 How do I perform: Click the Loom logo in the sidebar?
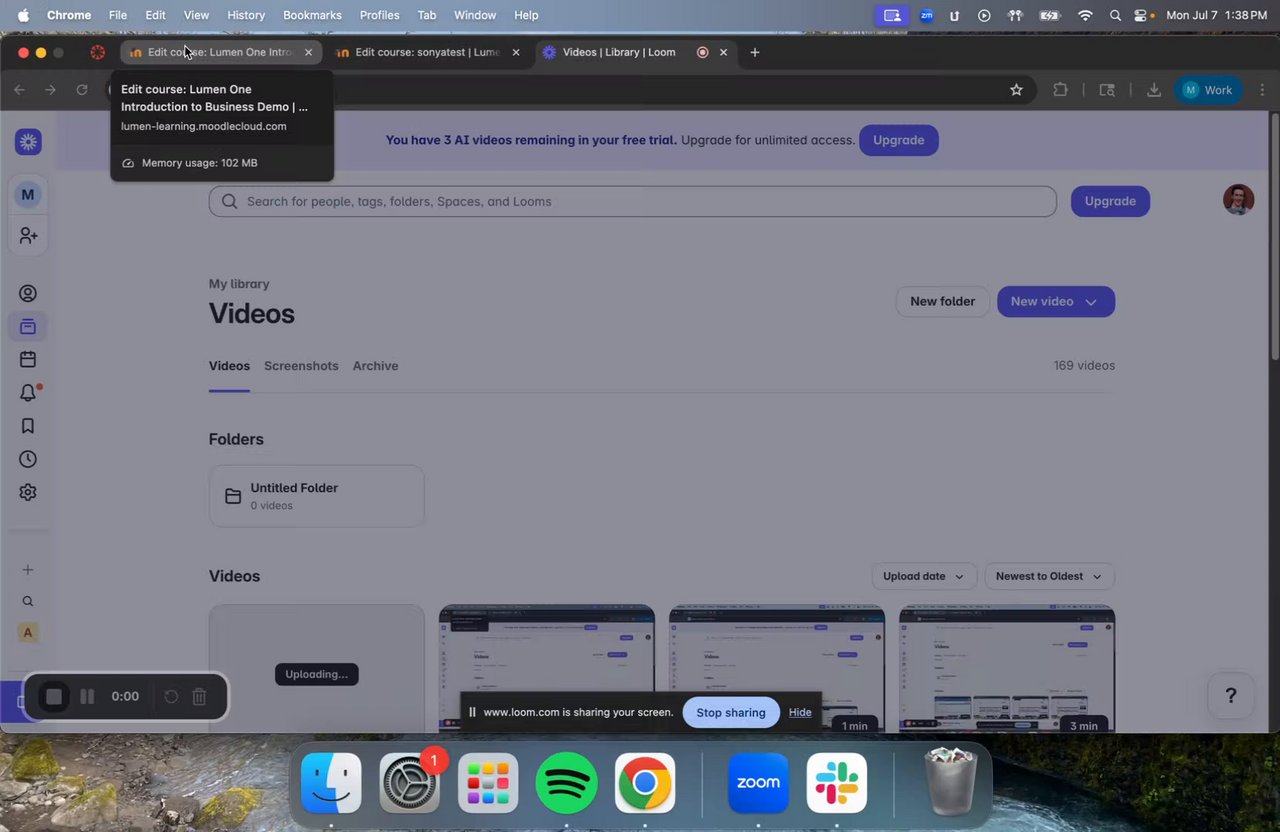tap(28, 142)
